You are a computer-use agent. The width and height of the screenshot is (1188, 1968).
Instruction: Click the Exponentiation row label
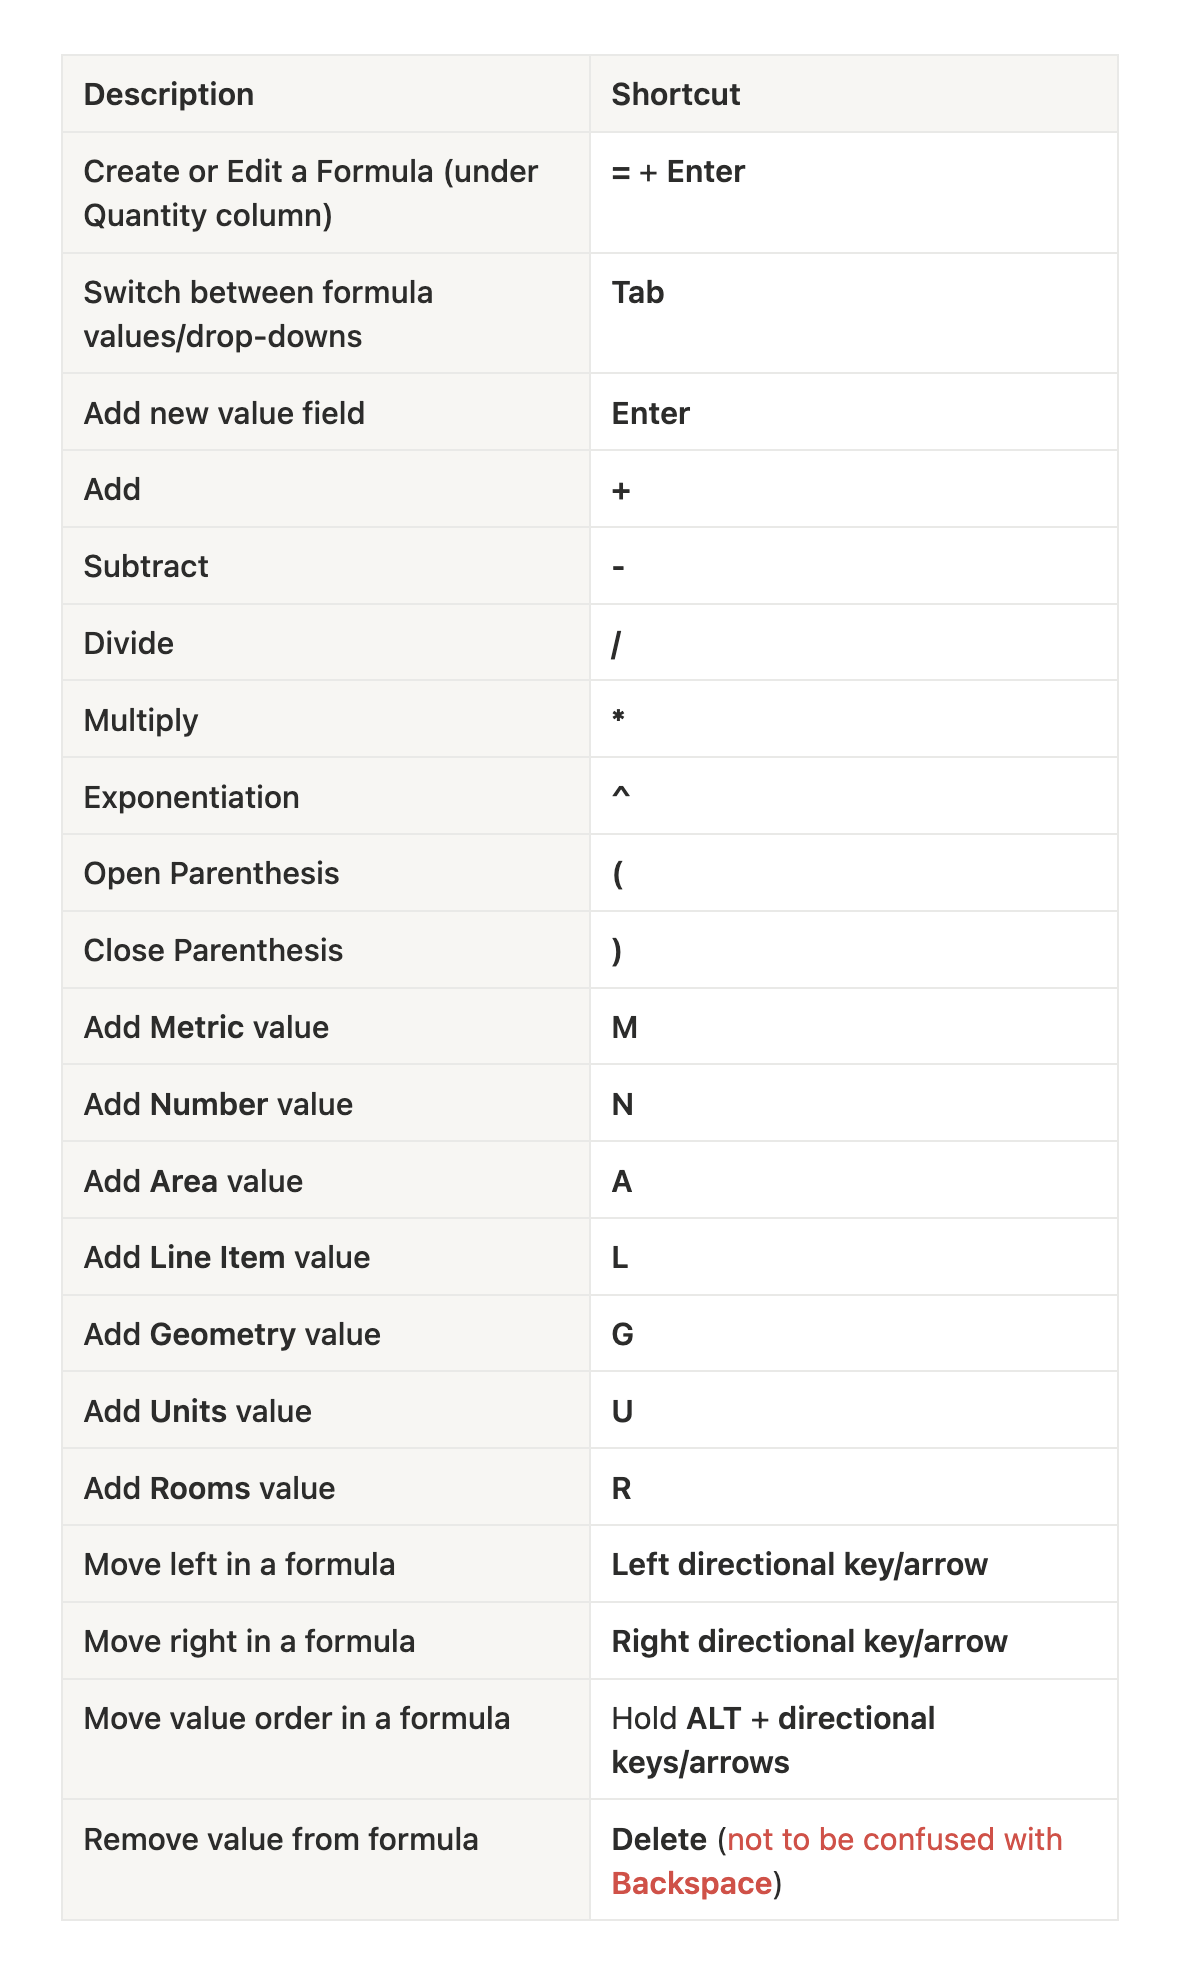[x=191, y=797]
